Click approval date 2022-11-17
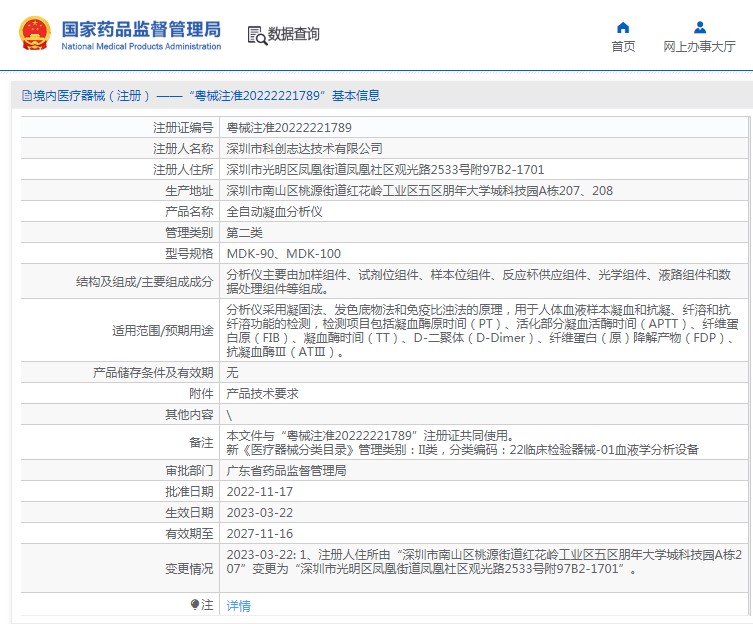Viewport: 753px width, 624px height. tap(259, 492)
